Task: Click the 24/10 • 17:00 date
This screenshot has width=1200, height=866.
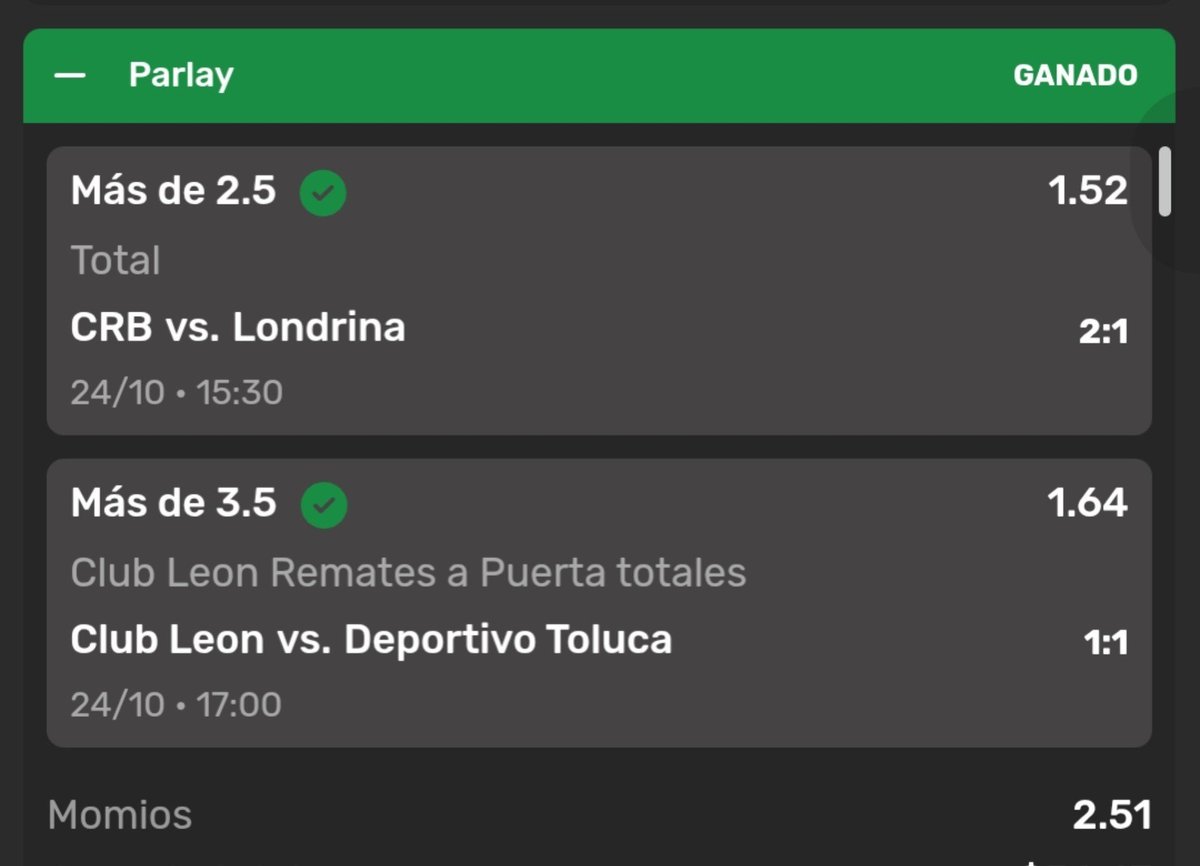Action: [176, 704]
